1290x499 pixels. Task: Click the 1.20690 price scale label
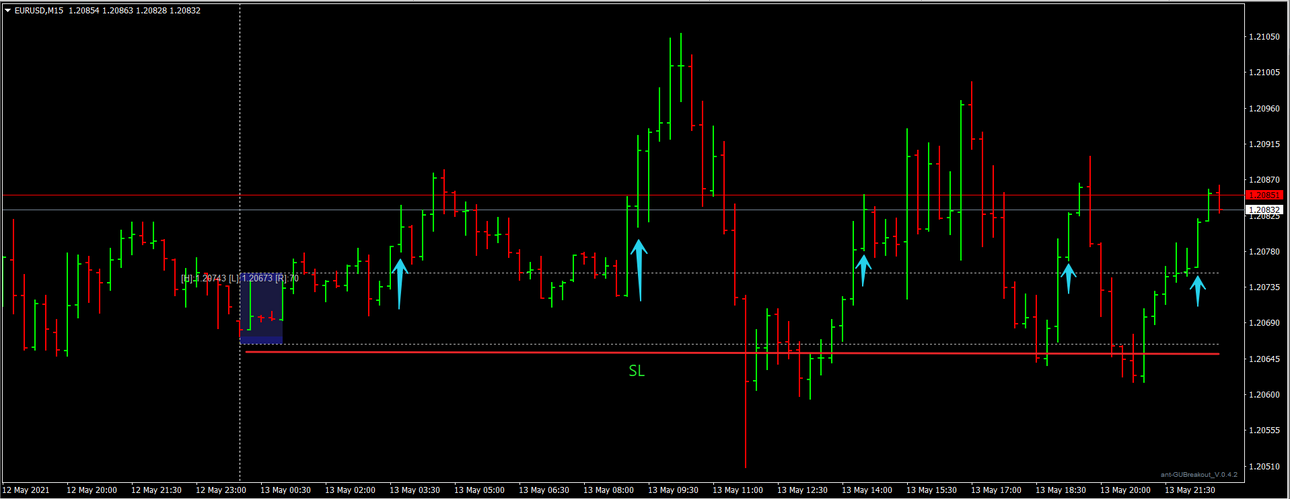[x=1265, y=323]
